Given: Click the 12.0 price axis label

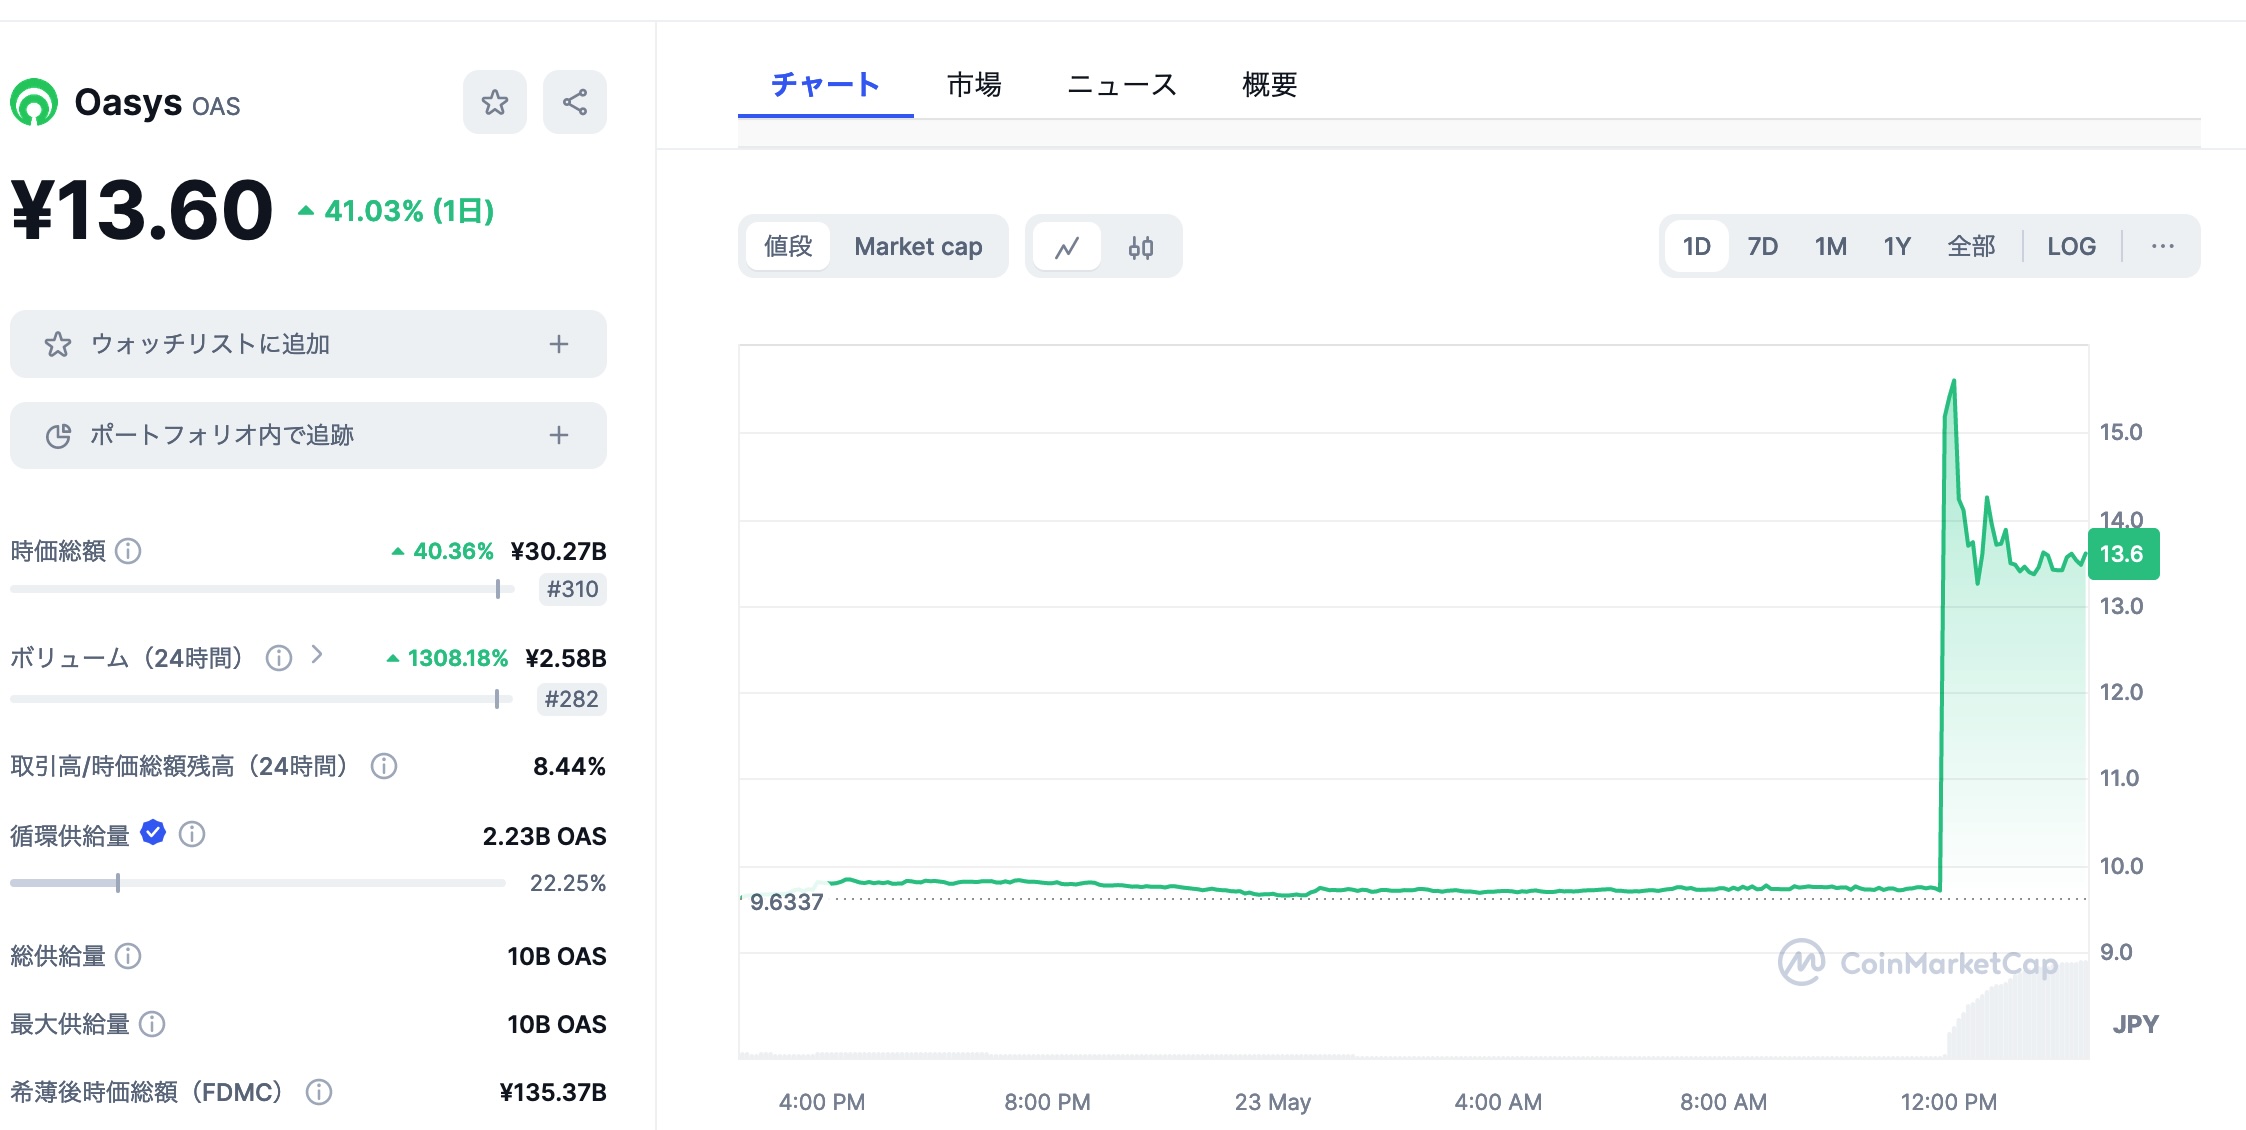Looking at the screenshot, I should (2121, 692).
